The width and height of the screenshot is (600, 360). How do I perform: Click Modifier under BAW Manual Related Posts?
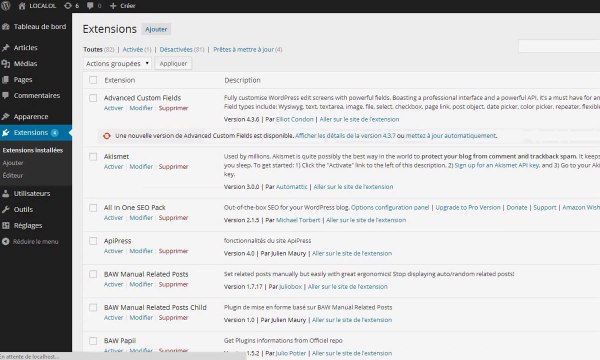pos(141,284)
